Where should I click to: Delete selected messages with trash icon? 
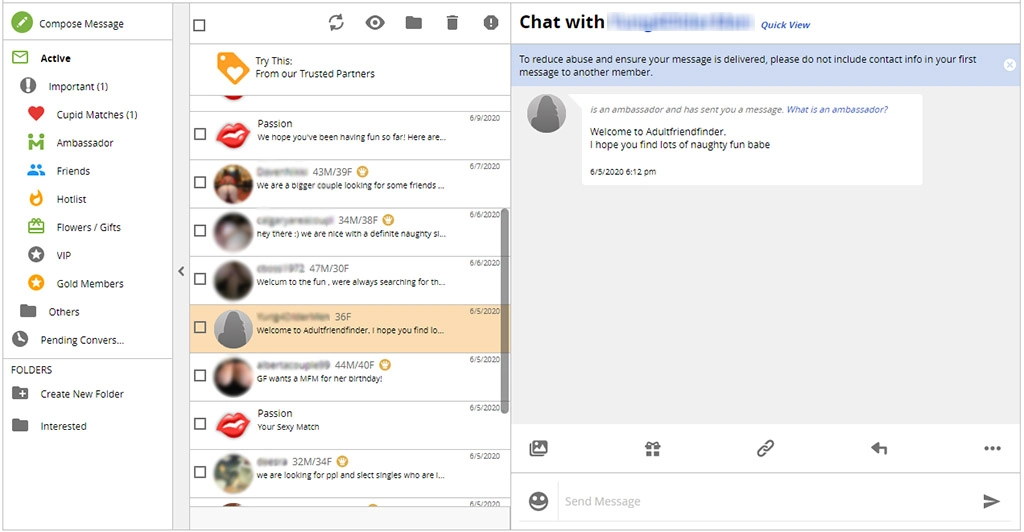pyautogui.click(x=452, y=23)
